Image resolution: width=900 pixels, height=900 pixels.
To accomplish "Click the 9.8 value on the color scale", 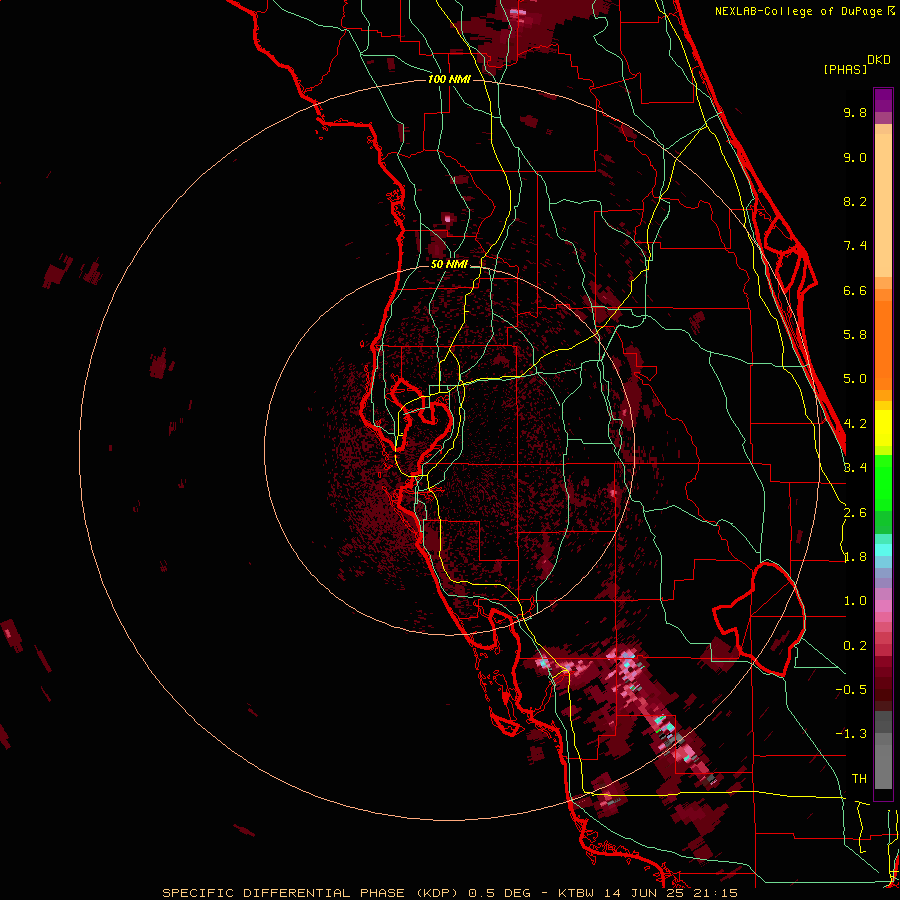I will [855, 112].
